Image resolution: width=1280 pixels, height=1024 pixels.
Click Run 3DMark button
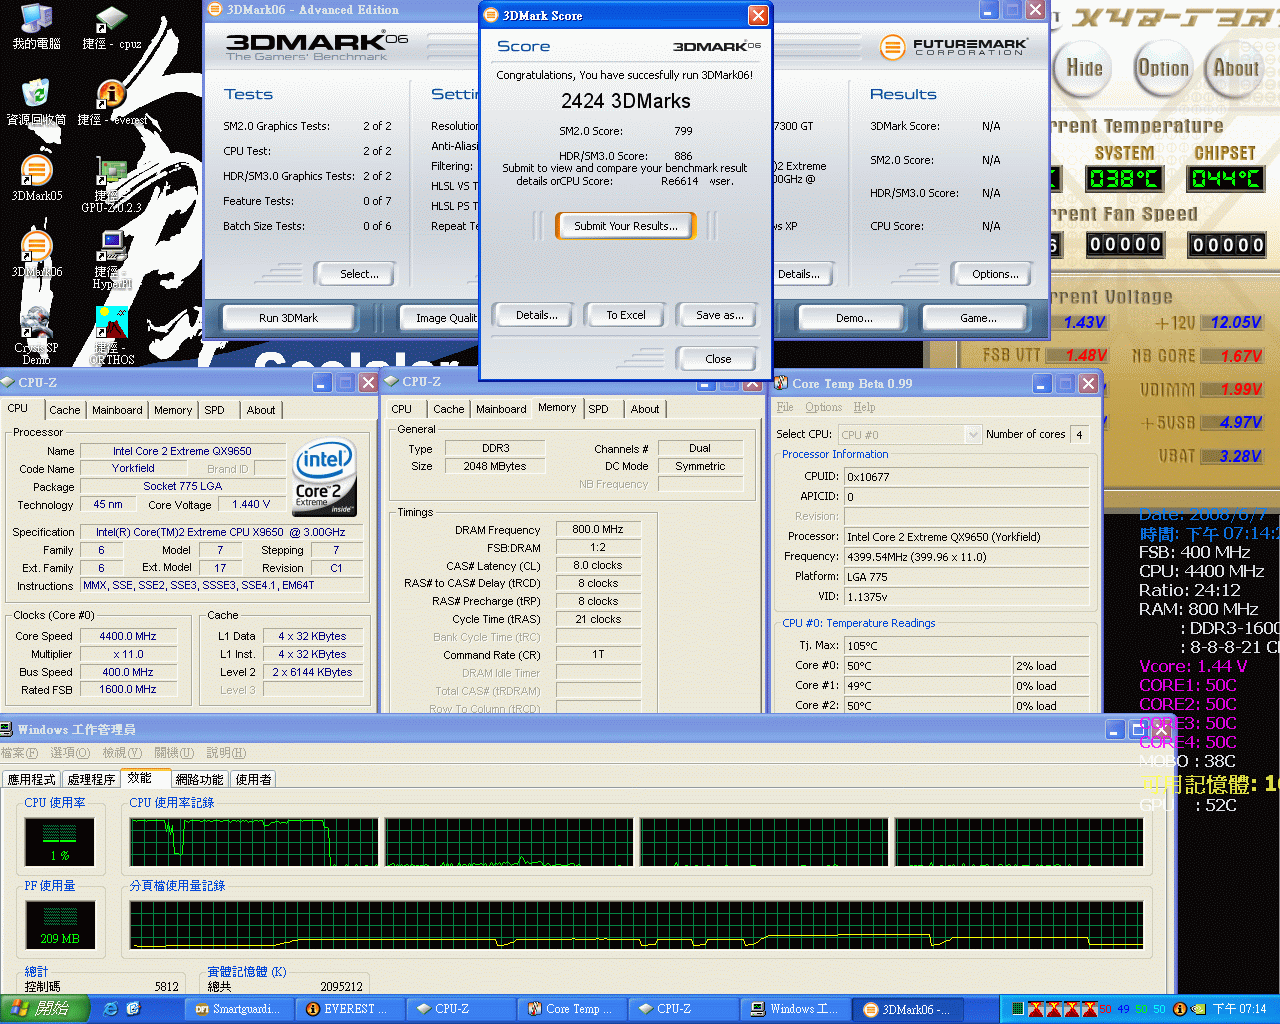point(288,318)
